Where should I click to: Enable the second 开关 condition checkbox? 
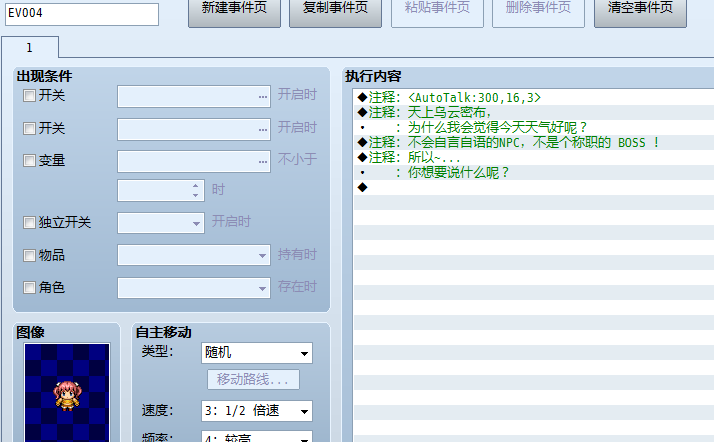(29, 128)
